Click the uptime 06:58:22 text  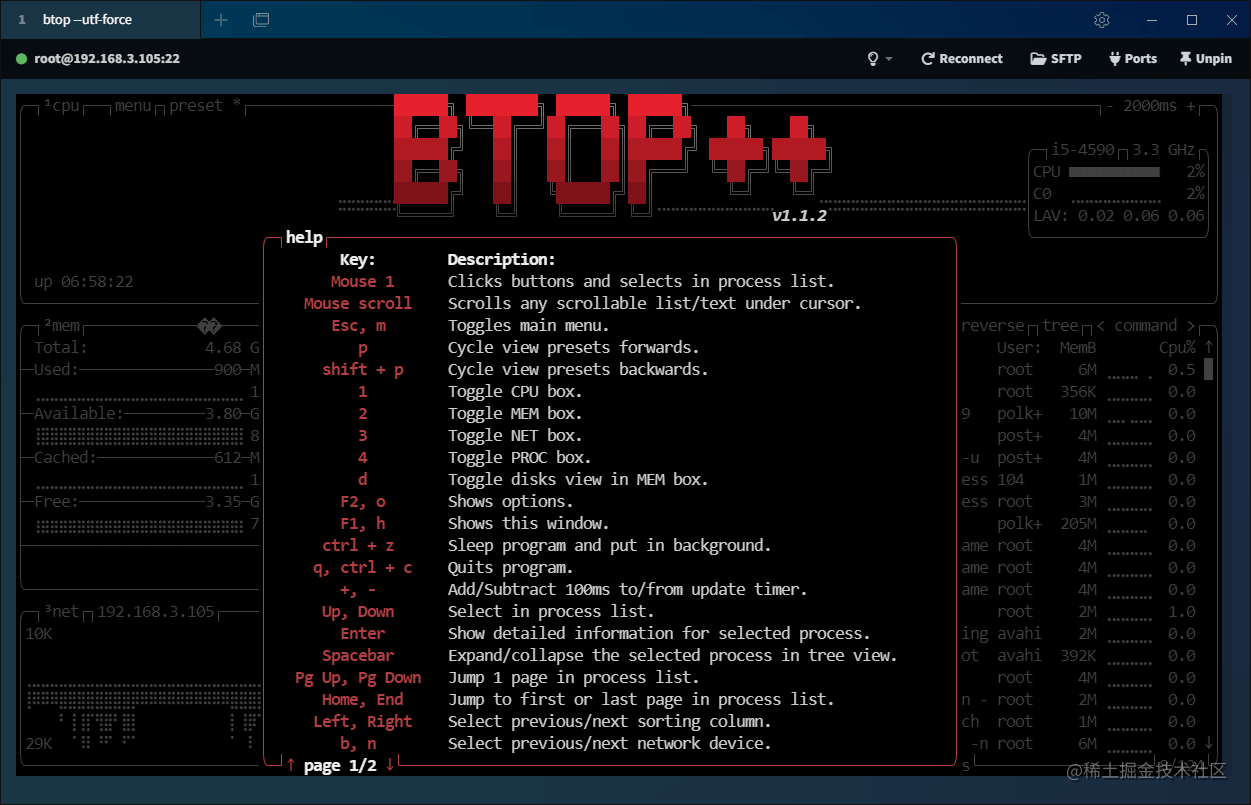click(84, 281)
